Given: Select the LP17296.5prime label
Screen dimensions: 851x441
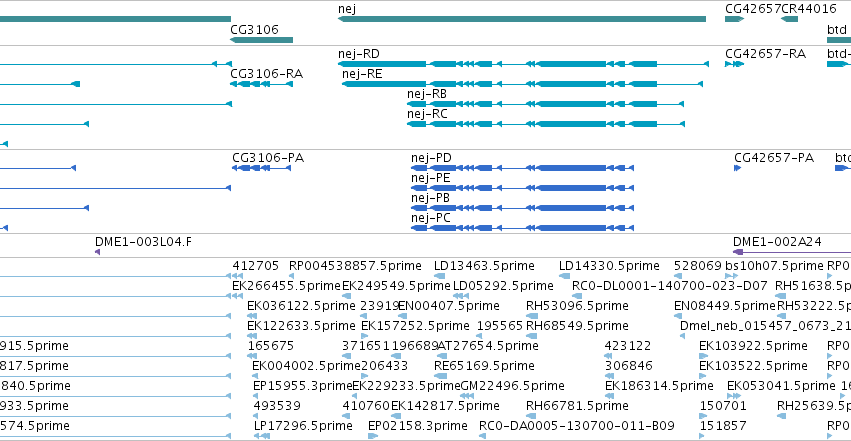Looking at the screenshot, I should pos(303,426).
